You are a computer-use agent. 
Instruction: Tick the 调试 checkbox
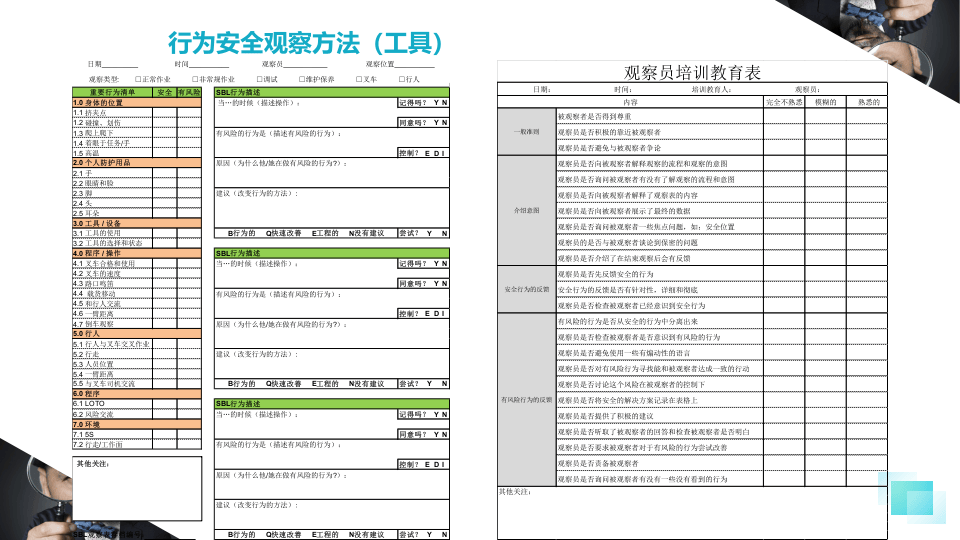point(260,79)
